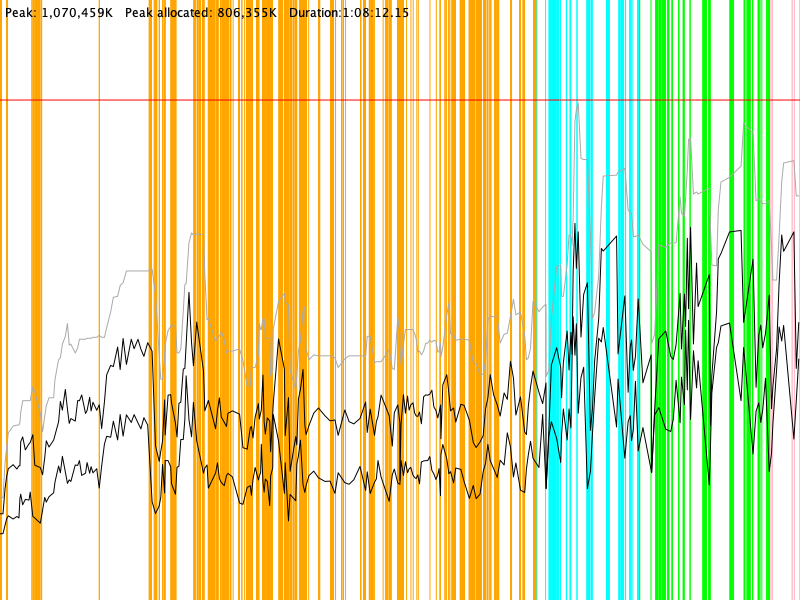Click the red horizontal peak threshold line
800x600 pixels.
400,100
